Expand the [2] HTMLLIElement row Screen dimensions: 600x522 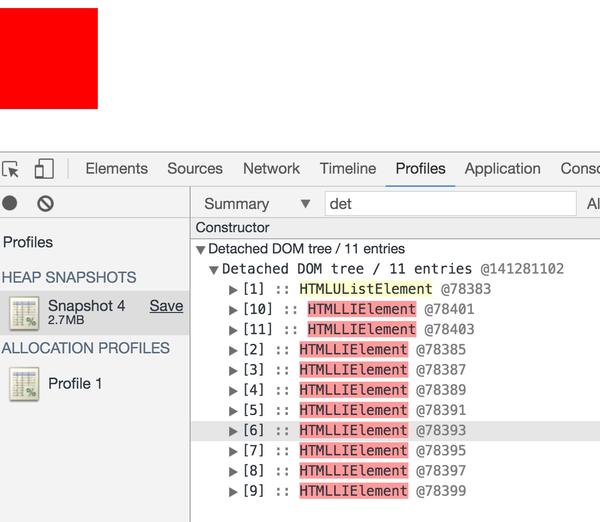[233, 351]
